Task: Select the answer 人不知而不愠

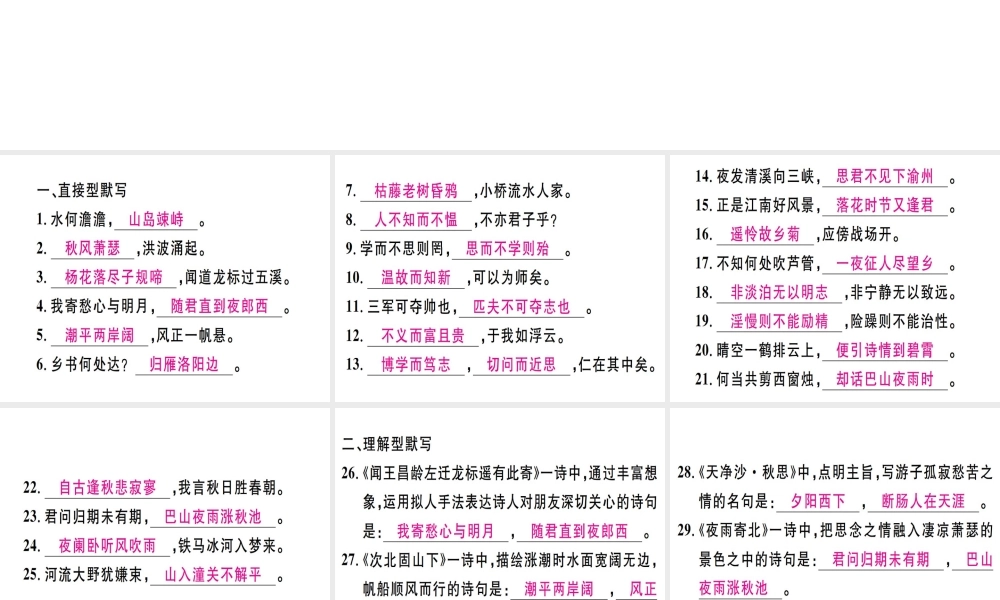Action: coord(416,219)
